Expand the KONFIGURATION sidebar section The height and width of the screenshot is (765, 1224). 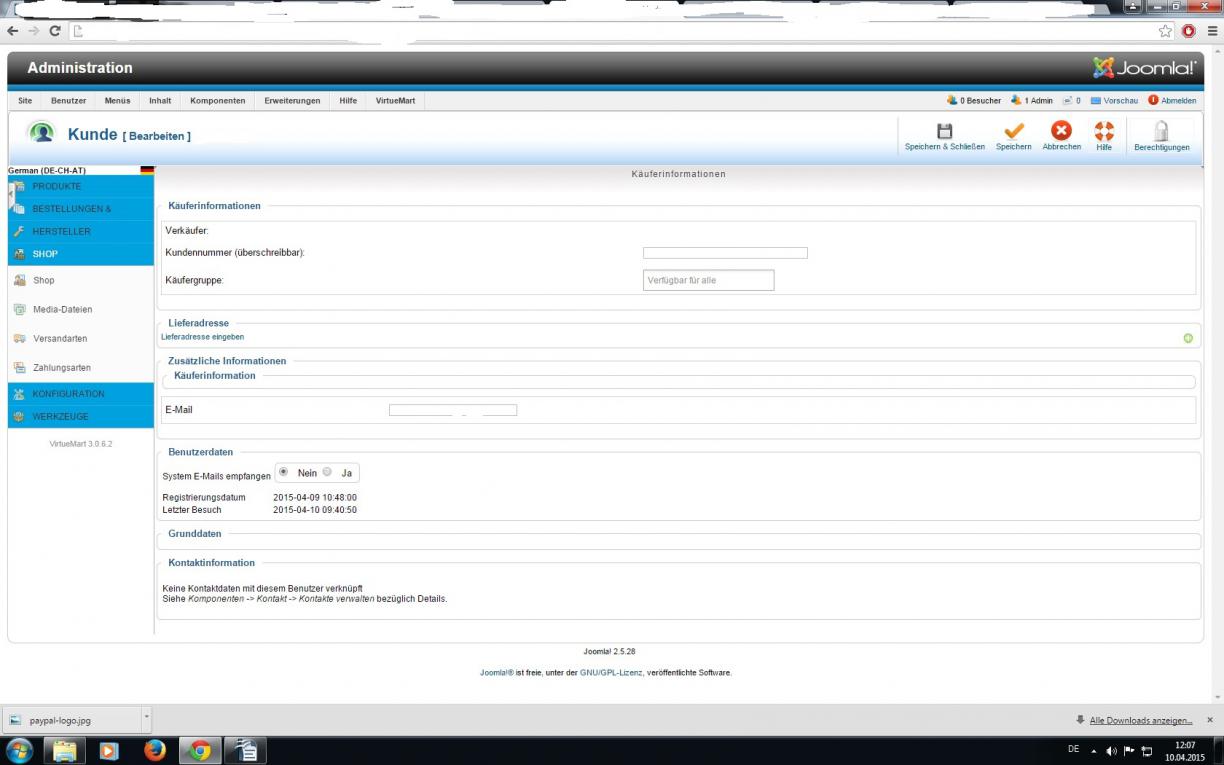[68, 394]
